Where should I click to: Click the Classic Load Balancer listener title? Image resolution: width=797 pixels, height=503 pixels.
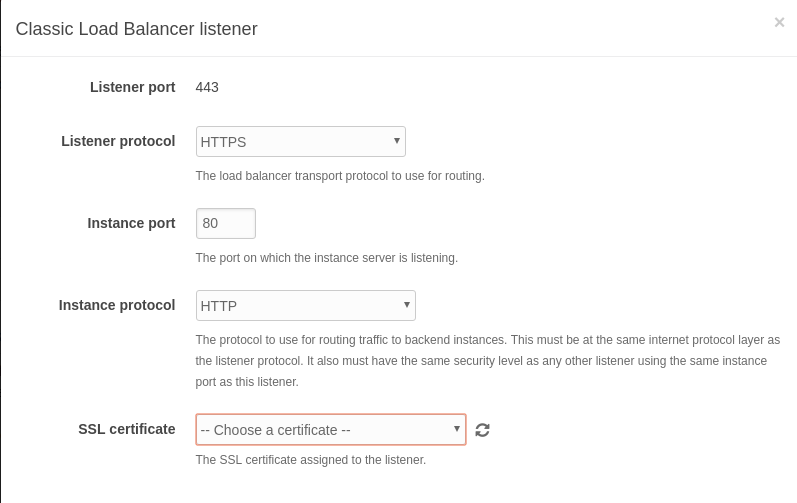[136, 29]
